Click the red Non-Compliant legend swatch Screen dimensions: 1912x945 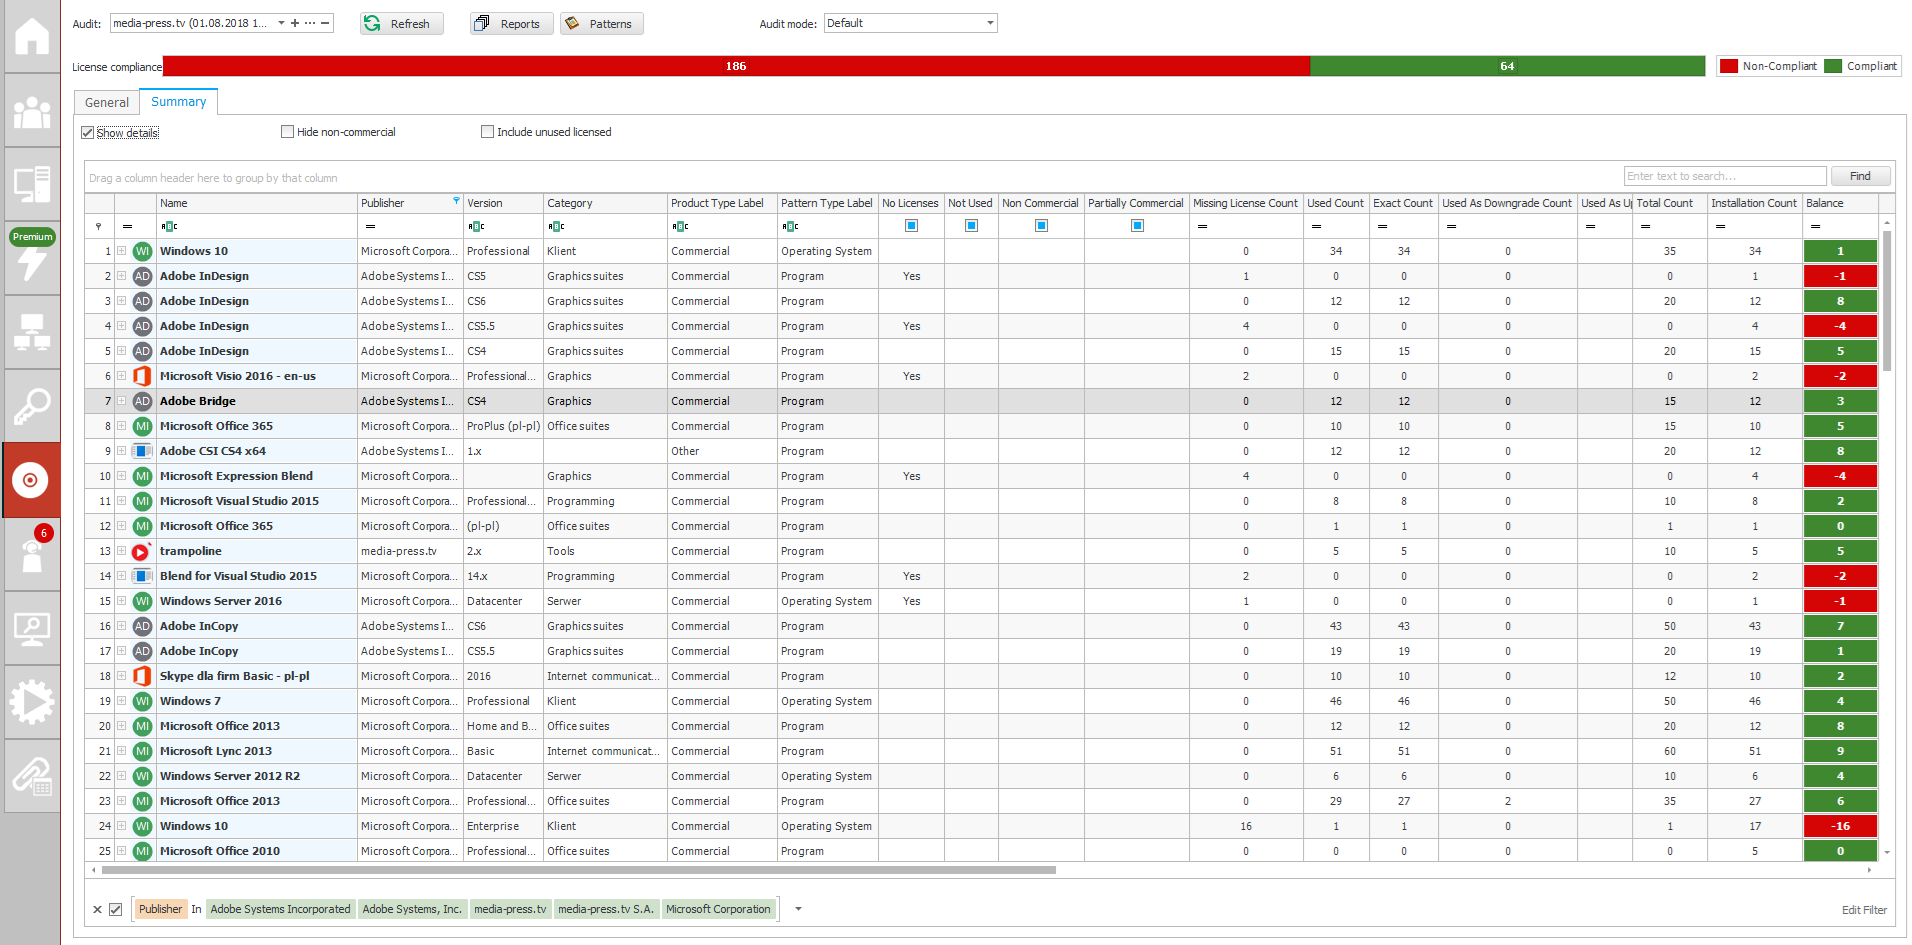1728,66
